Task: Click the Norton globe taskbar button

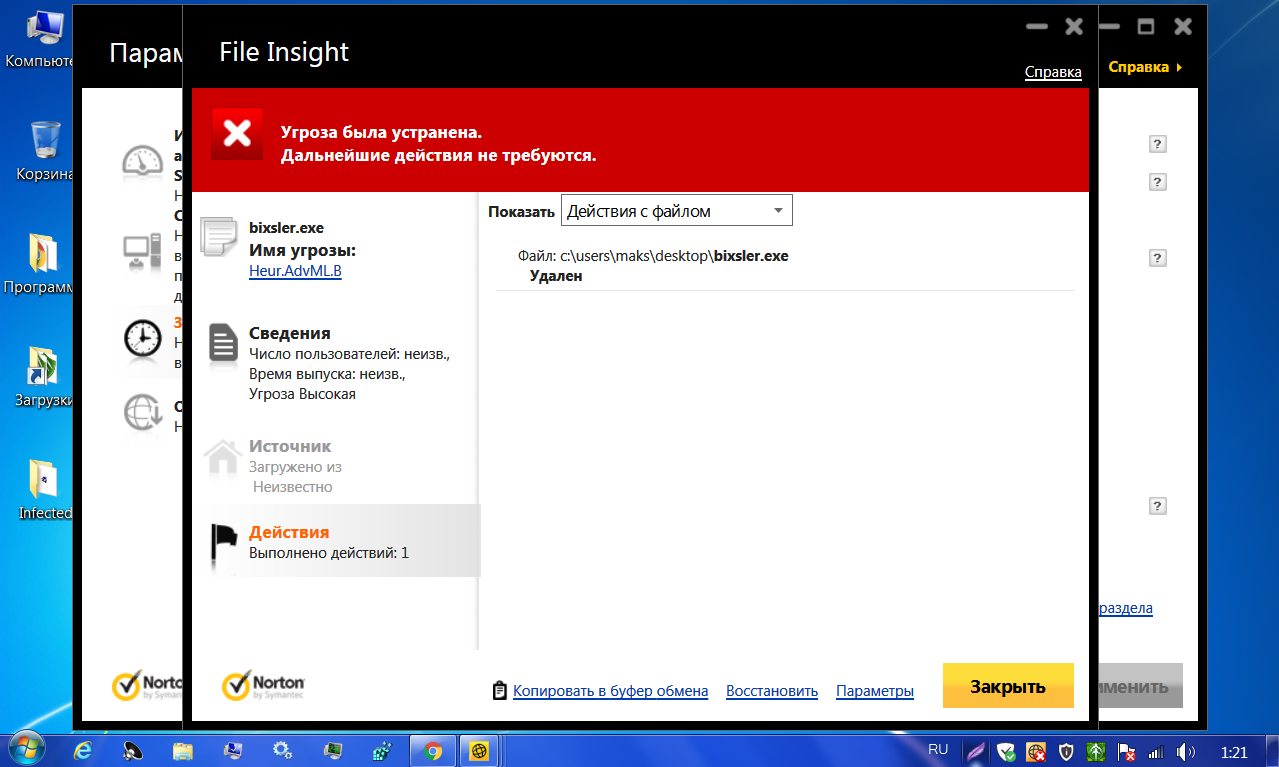Action: (480, 750)
